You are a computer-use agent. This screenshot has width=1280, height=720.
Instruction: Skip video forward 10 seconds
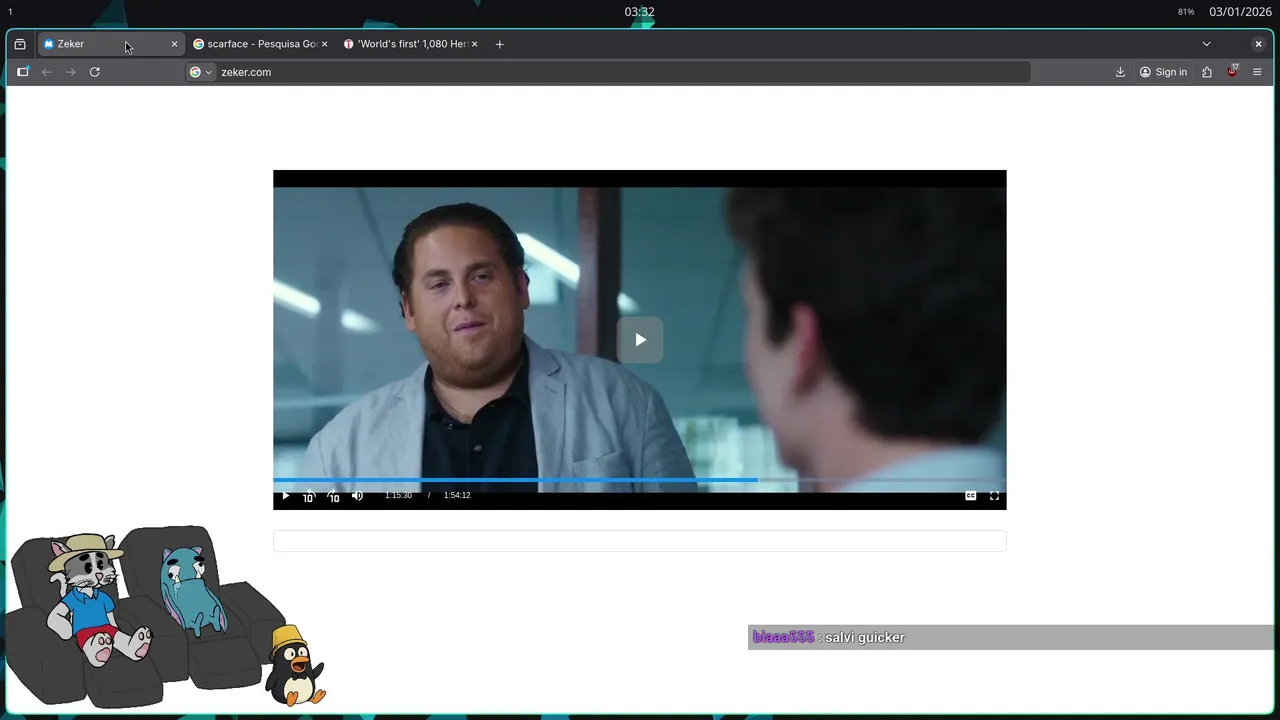pos(333,496)
